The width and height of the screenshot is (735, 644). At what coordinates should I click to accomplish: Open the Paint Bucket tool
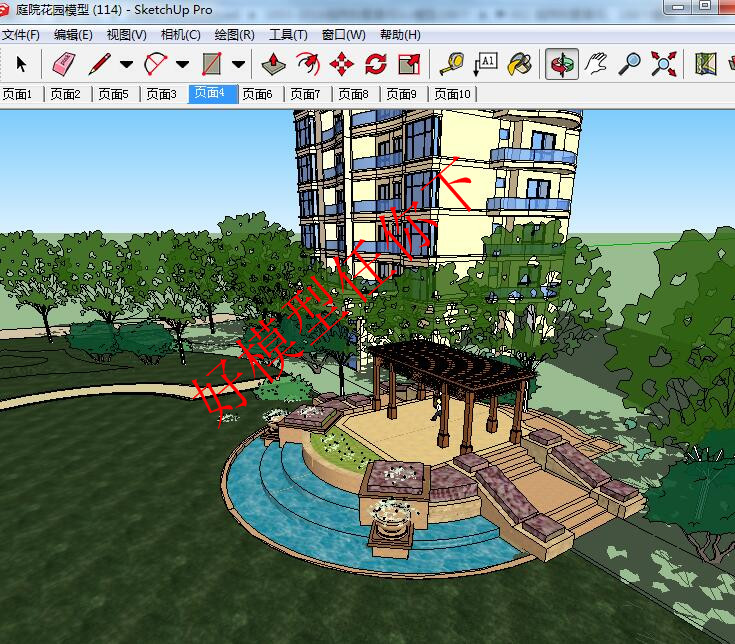coord(520,64)
